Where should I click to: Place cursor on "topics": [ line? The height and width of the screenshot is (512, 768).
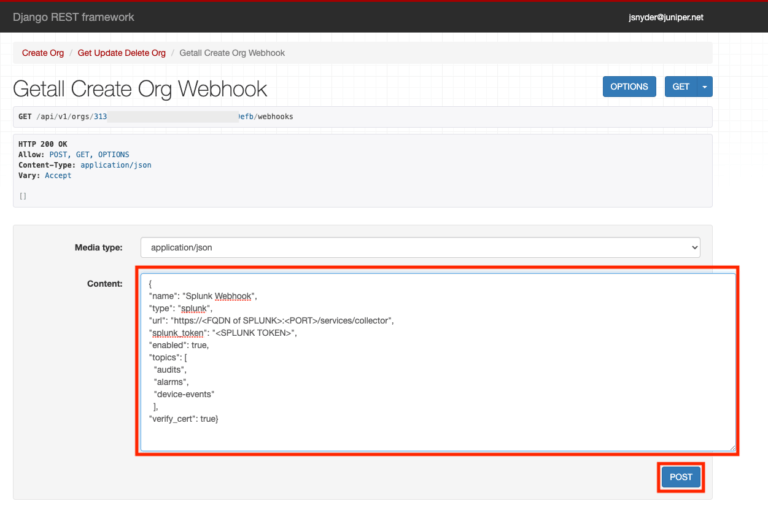[x=168, y=357]
